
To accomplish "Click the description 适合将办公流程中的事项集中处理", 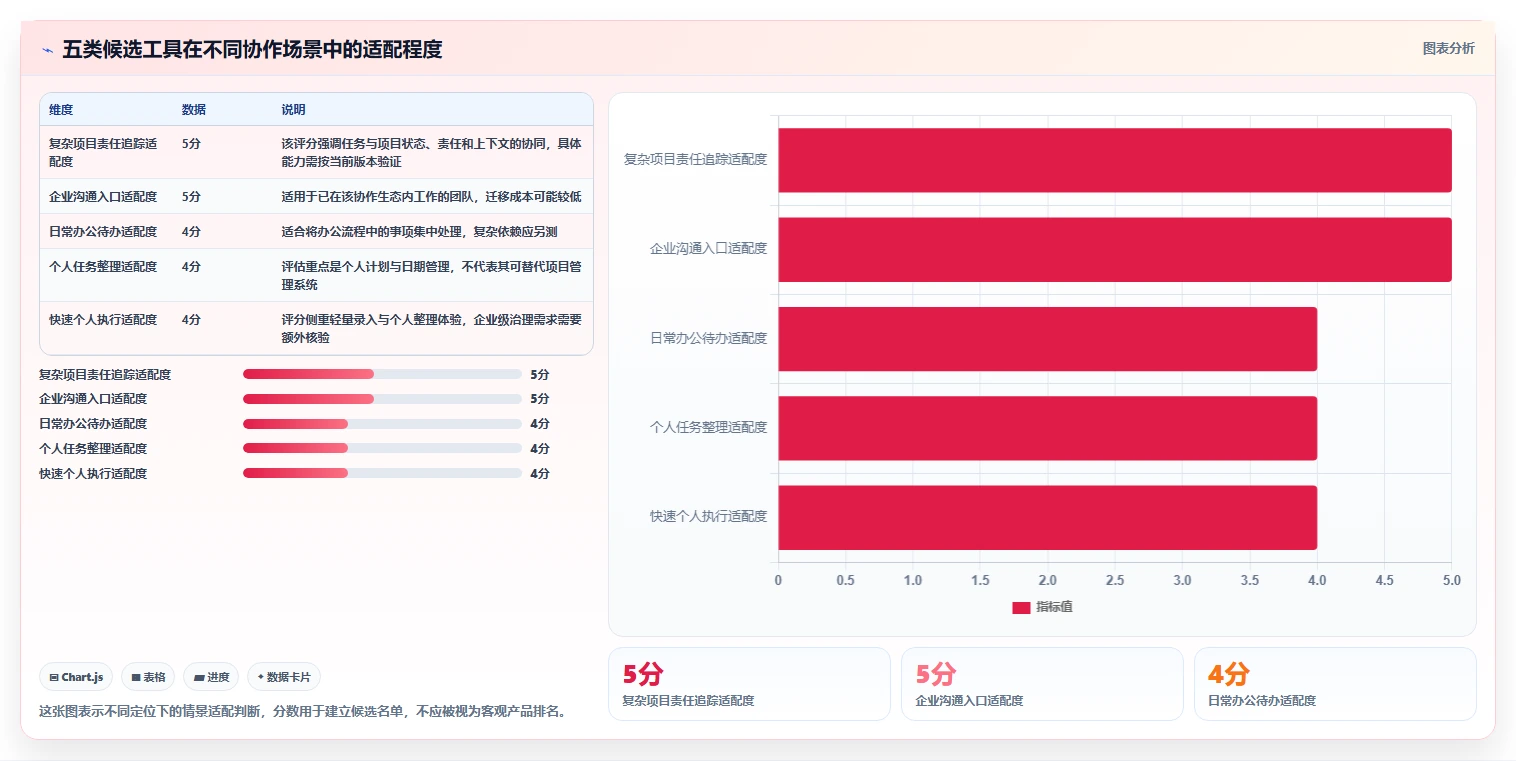I will click(419, 231).
